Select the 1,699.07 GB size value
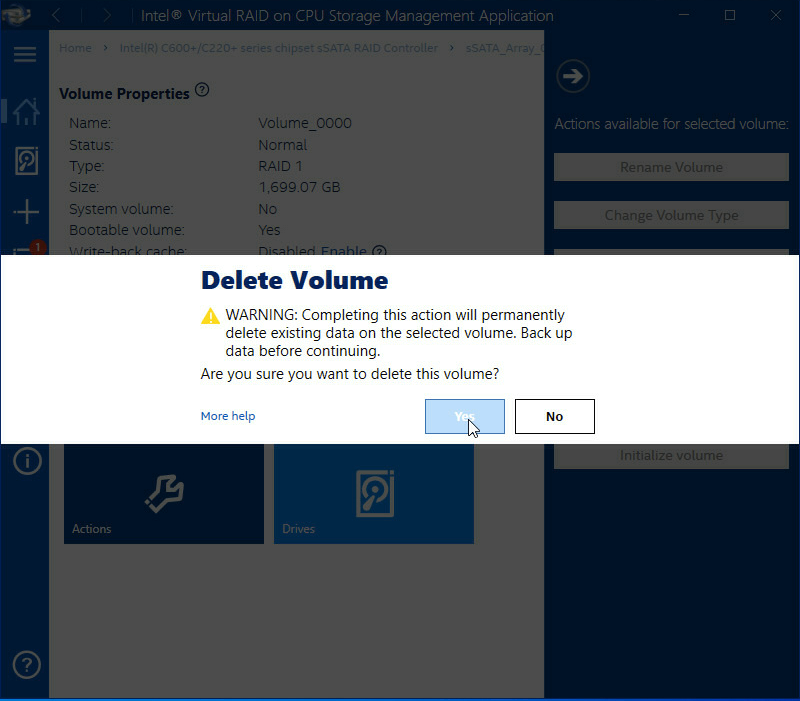800x701 pixels. click(x=299, y=187)
